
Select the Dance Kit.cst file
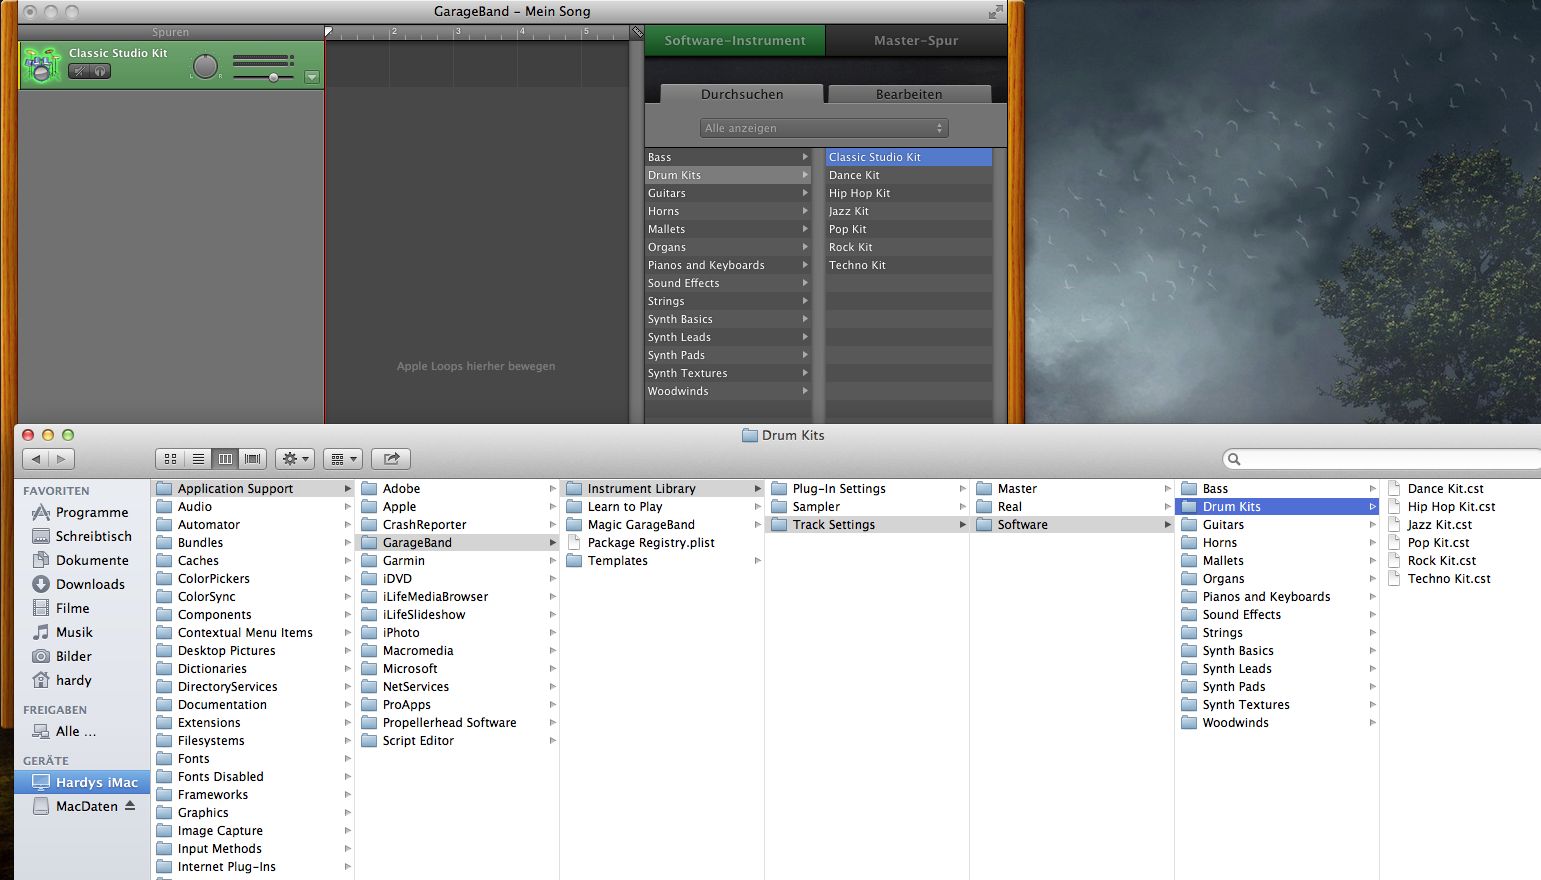(x=1462, y=489)
